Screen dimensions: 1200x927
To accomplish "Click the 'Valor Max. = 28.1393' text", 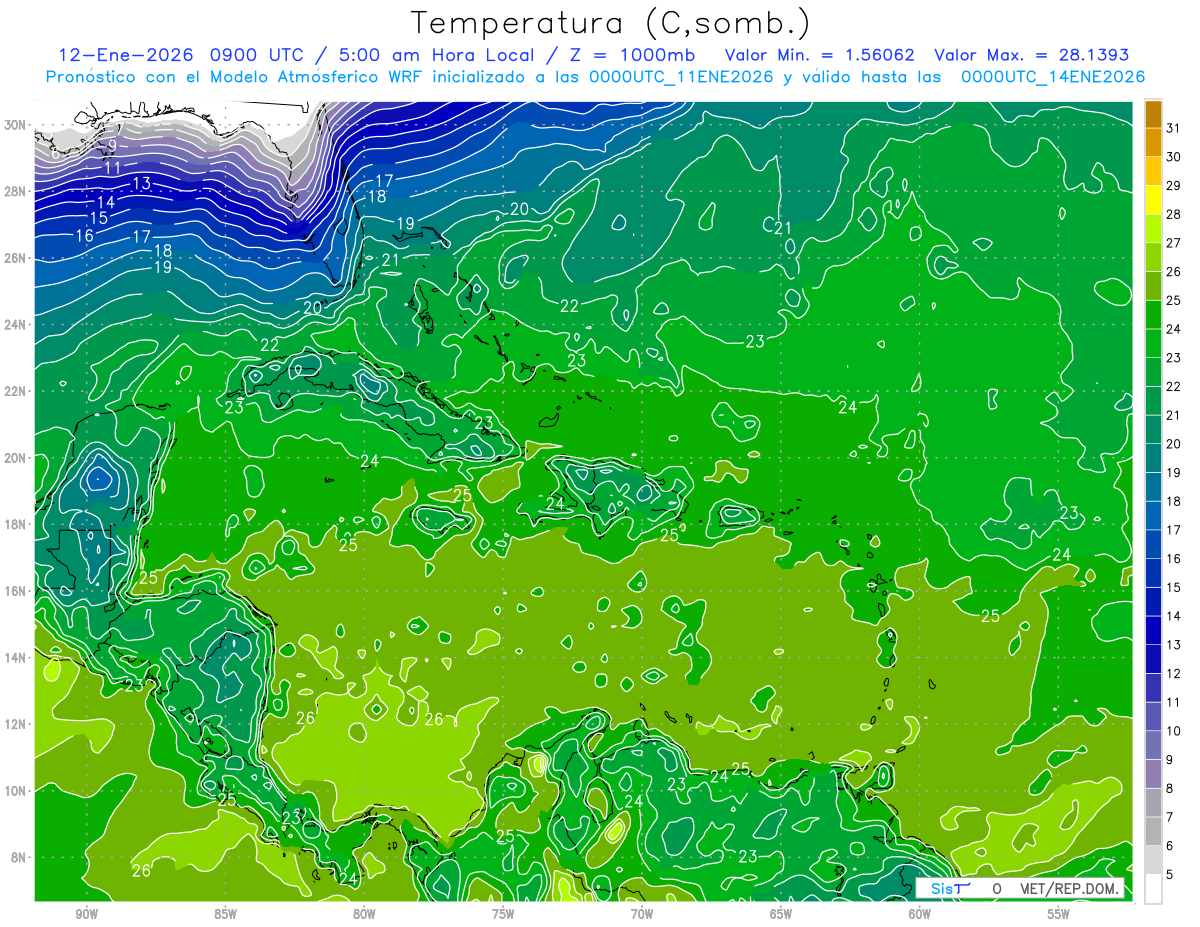I will click(x=1032, y=55).
